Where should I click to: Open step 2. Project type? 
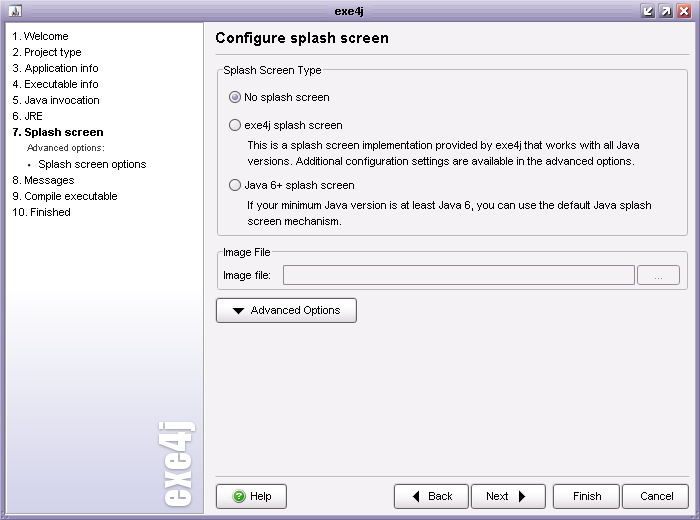tap(47, 52)
